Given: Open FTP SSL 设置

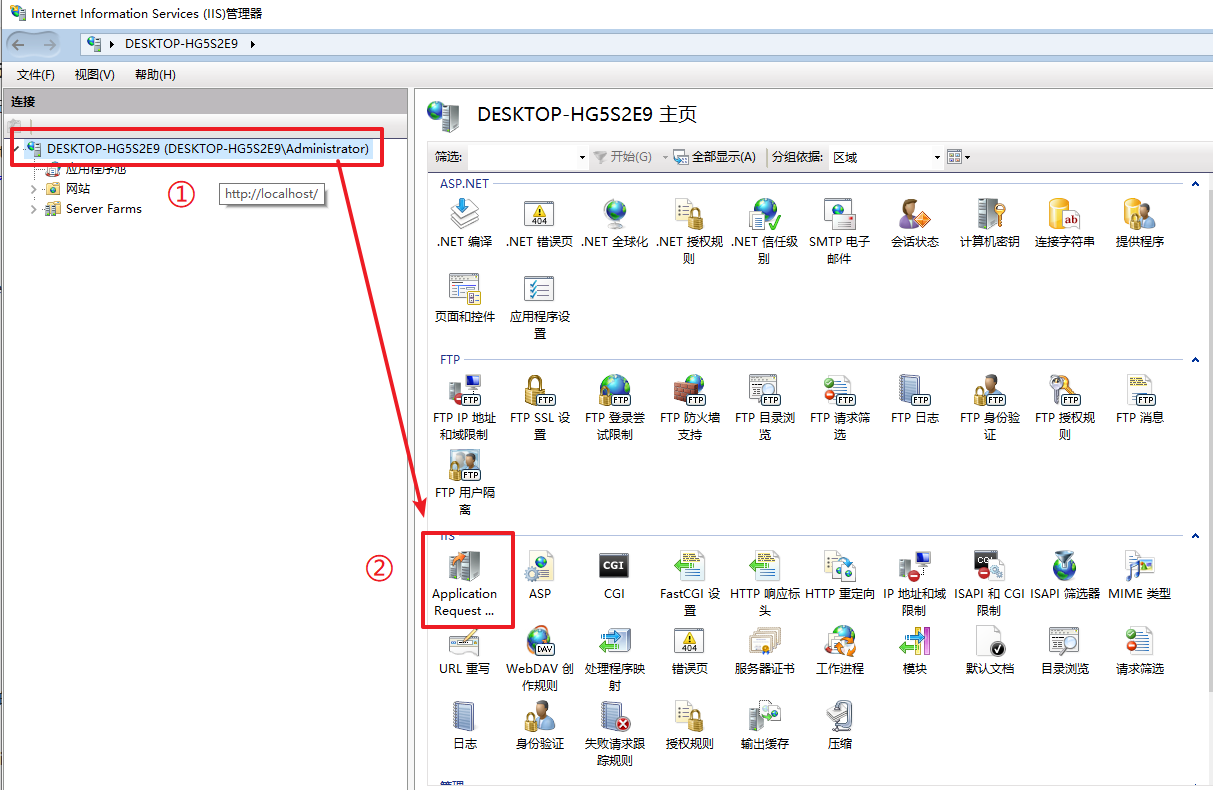Looking at the screenshot, I should click(x=540, y=407).
